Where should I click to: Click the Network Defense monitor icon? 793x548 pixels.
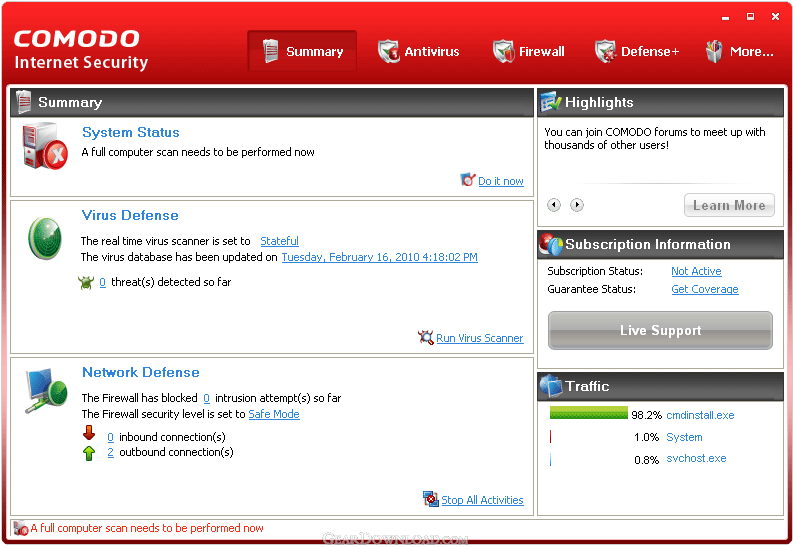pyautogui.click(x=46, y=390)
